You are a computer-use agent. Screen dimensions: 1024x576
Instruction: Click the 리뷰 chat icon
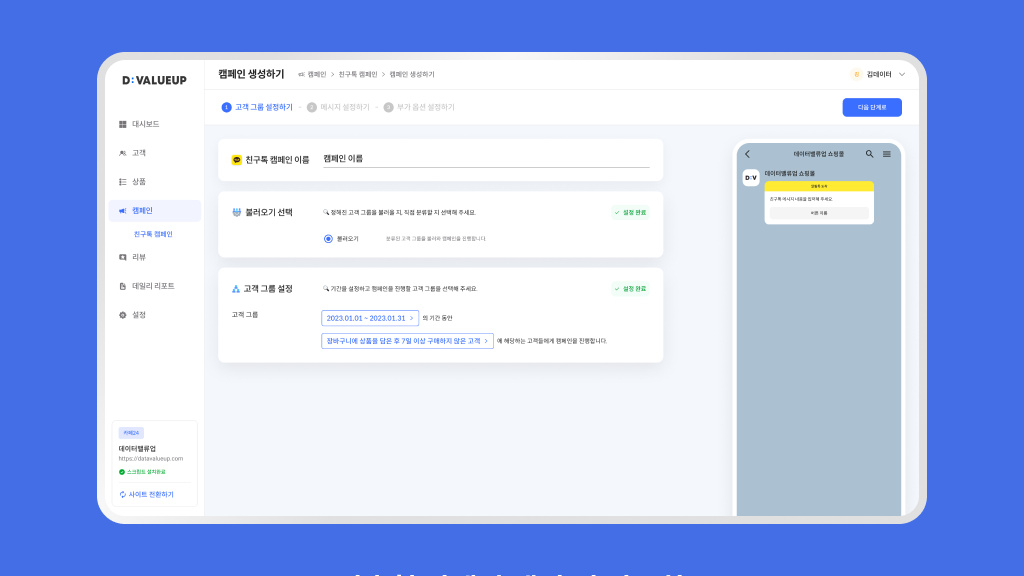[x=122, y=257]
